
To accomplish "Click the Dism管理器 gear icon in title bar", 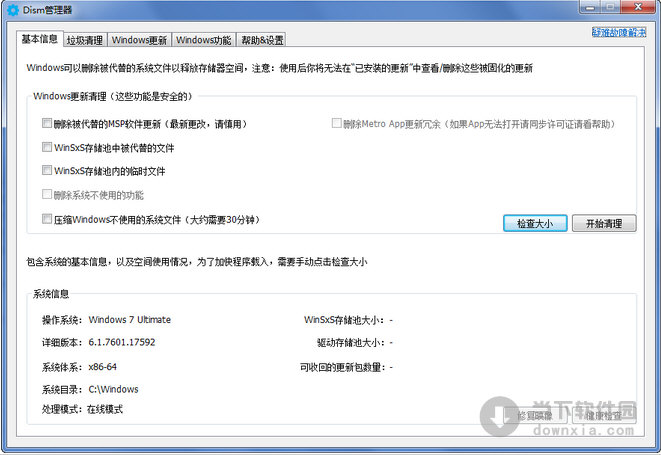I will click(x=11, y=11).
